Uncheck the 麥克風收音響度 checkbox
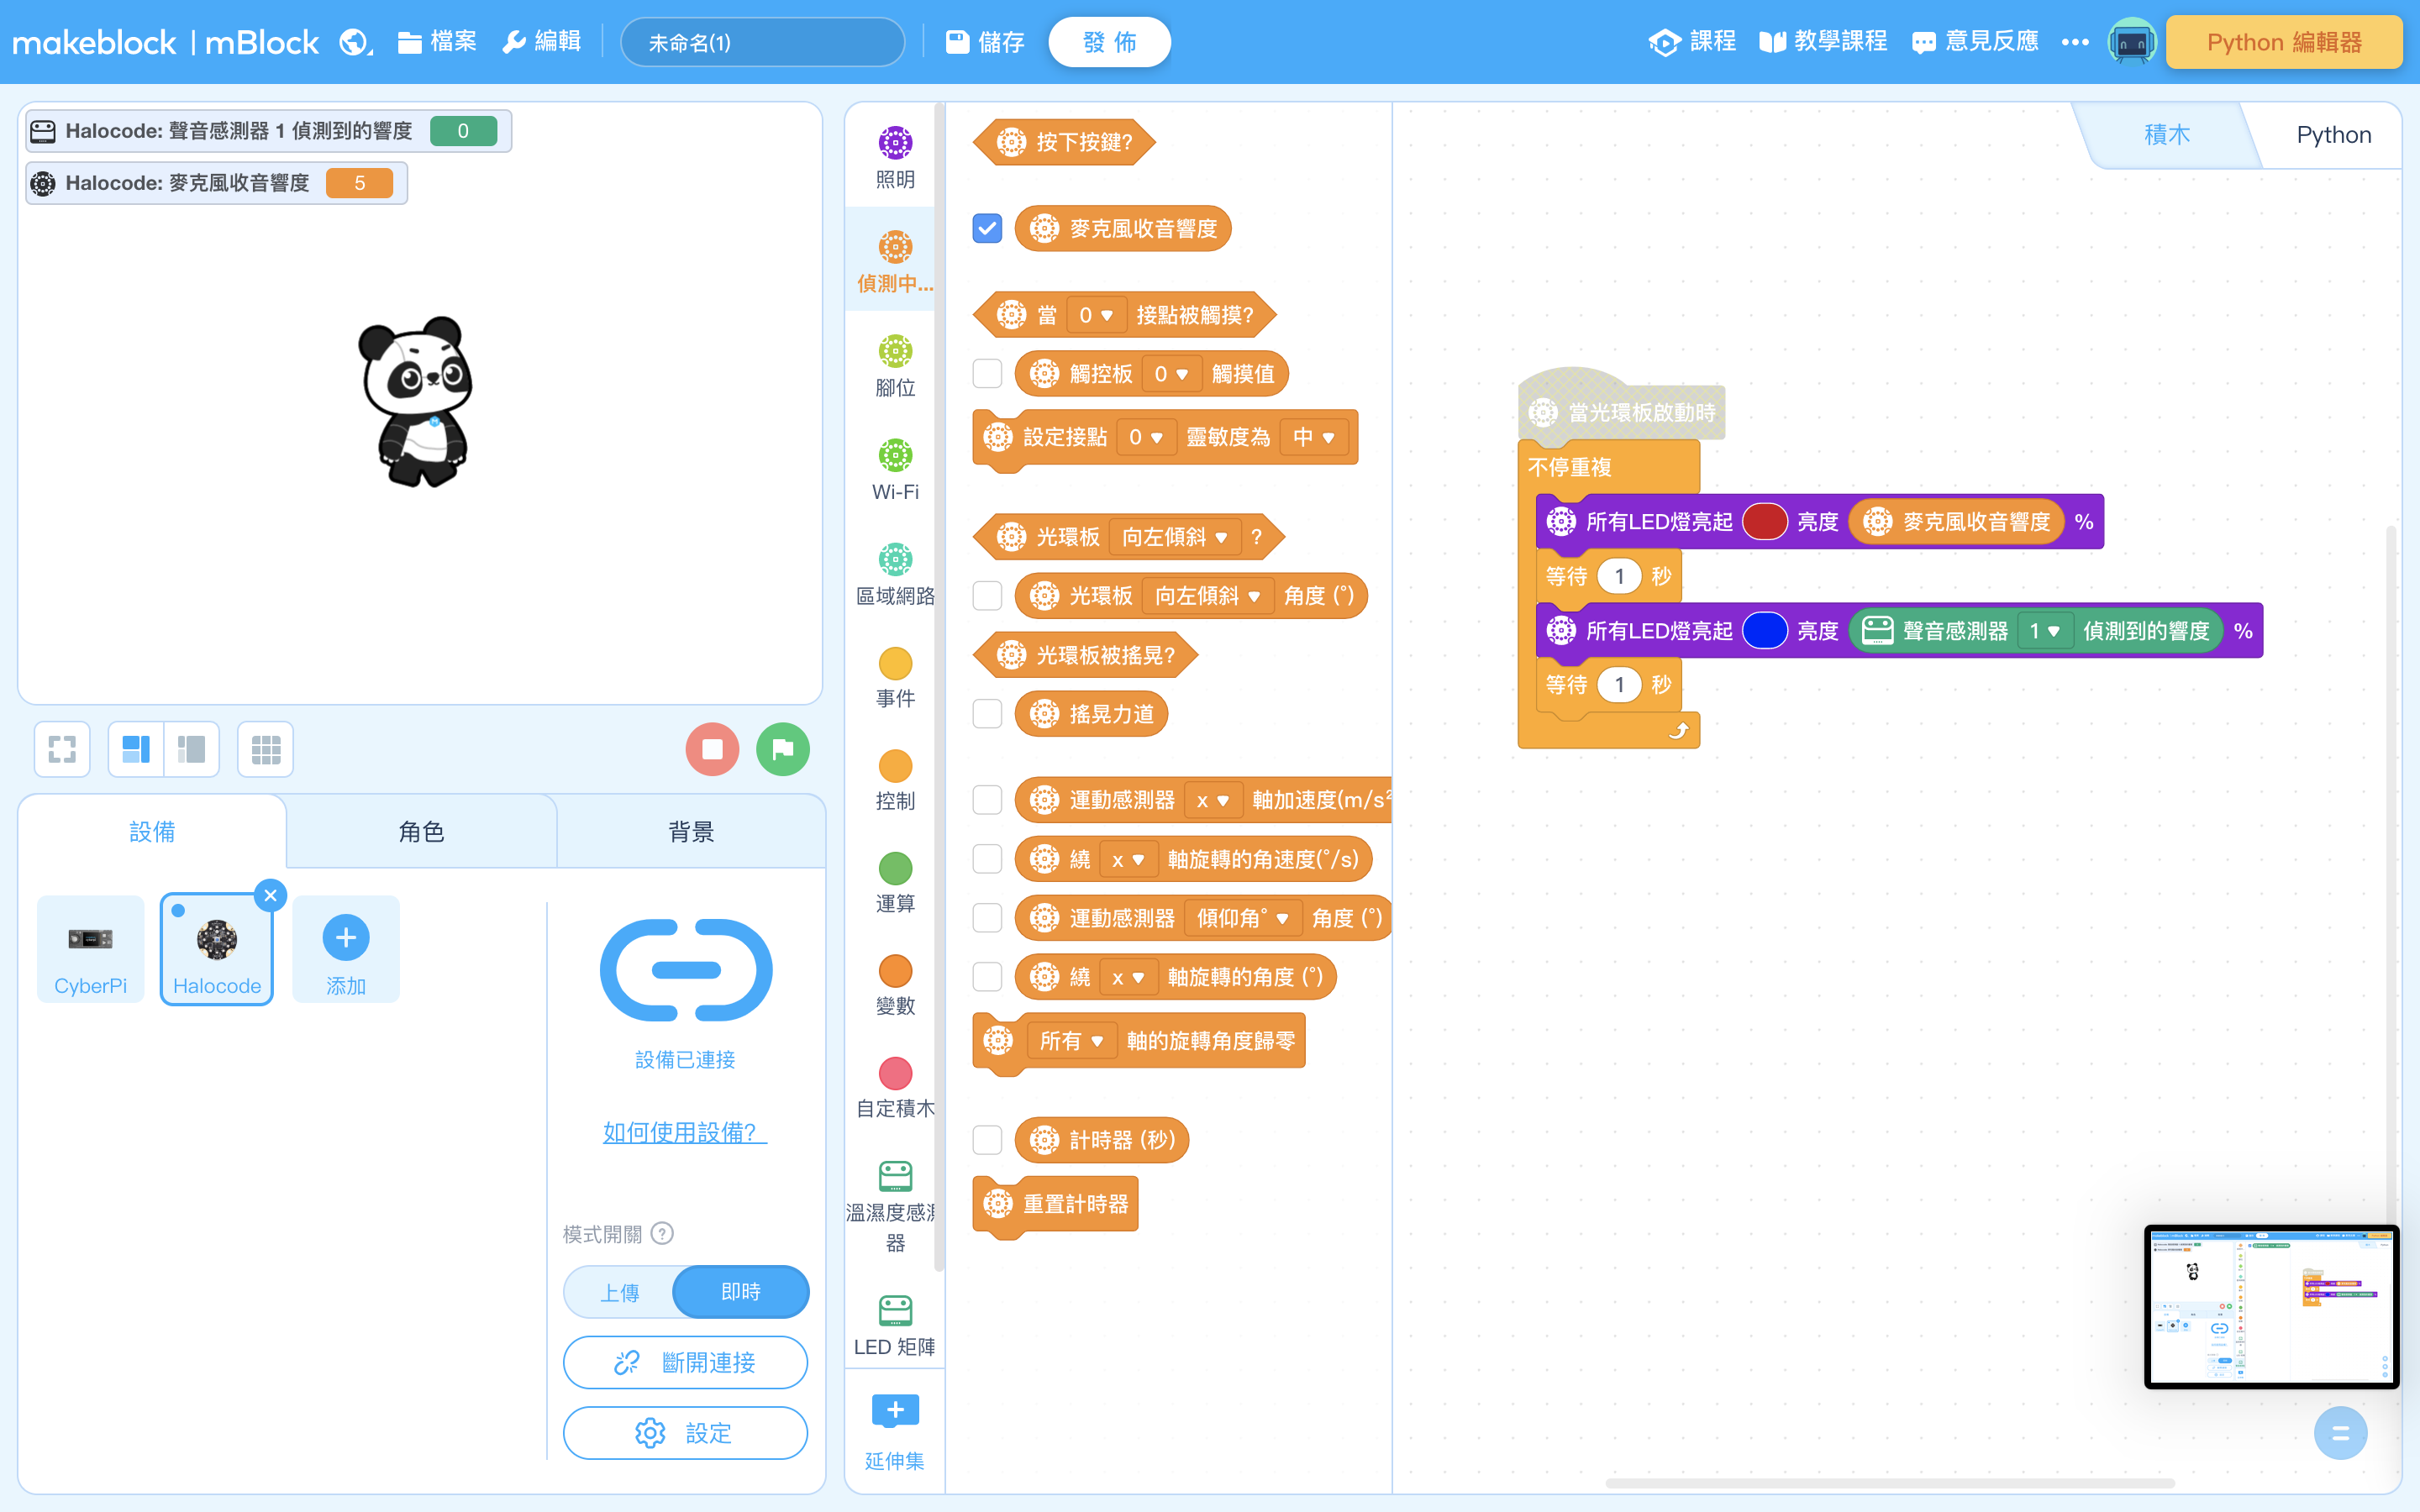The height and width of the screenshot is (1512, 2420). point(987,229)
